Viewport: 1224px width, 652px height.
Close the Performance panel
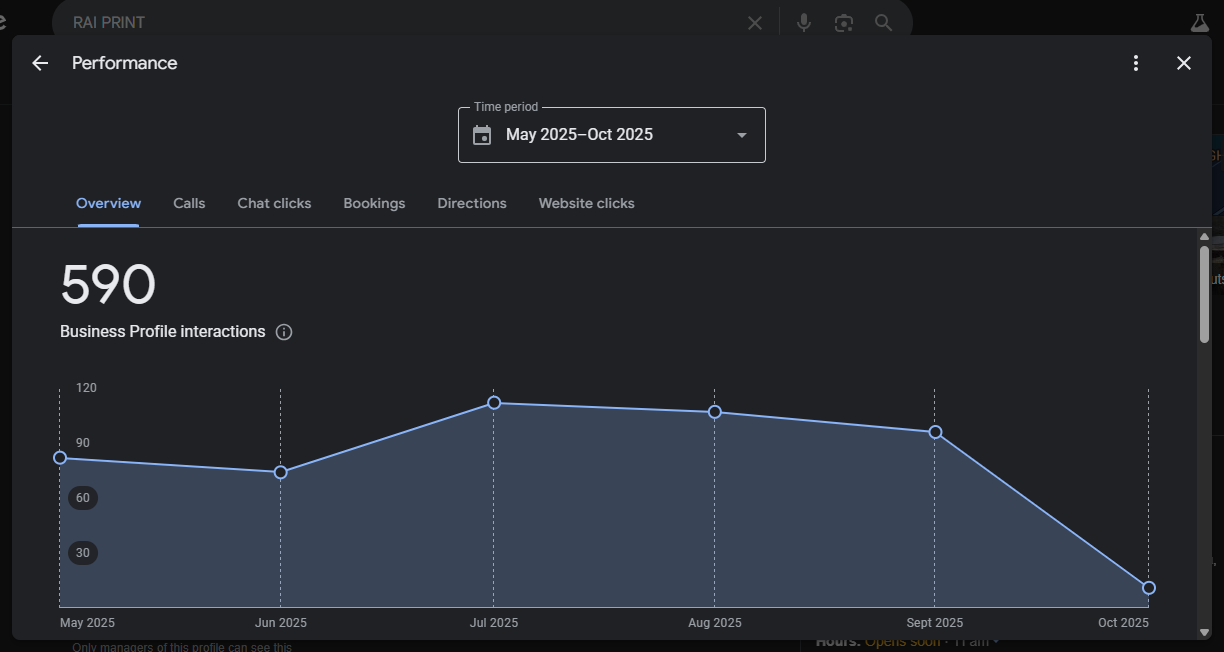pos(1184,63)
